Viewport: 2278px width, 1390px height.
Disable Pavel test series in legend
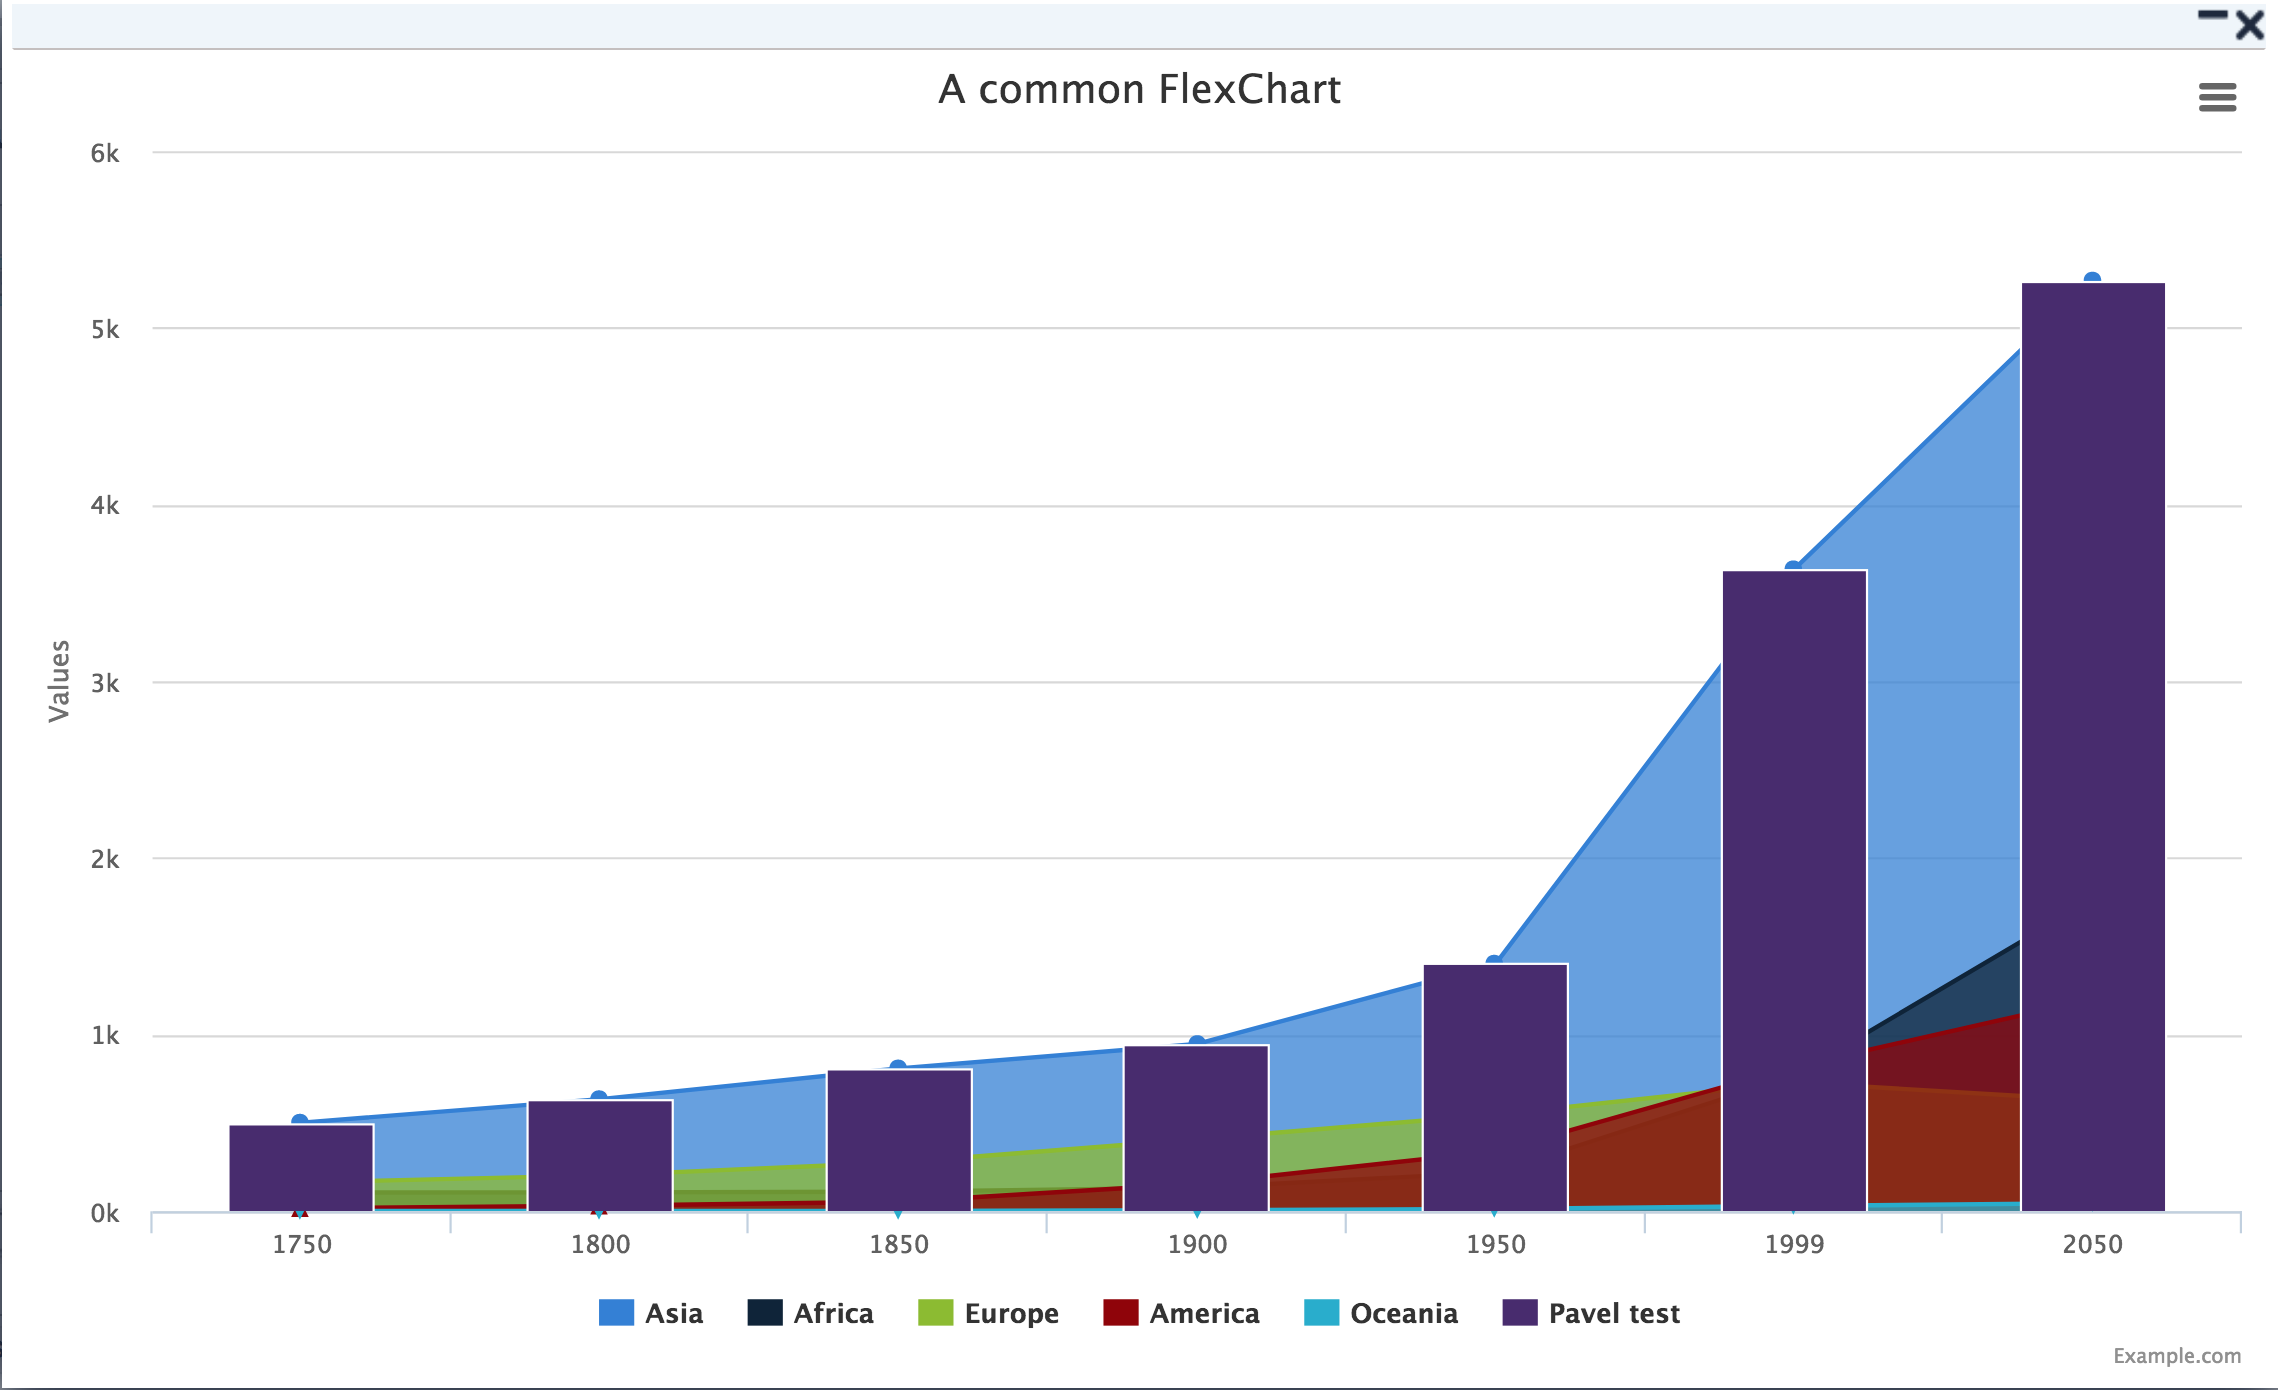pos(1613,1313)
